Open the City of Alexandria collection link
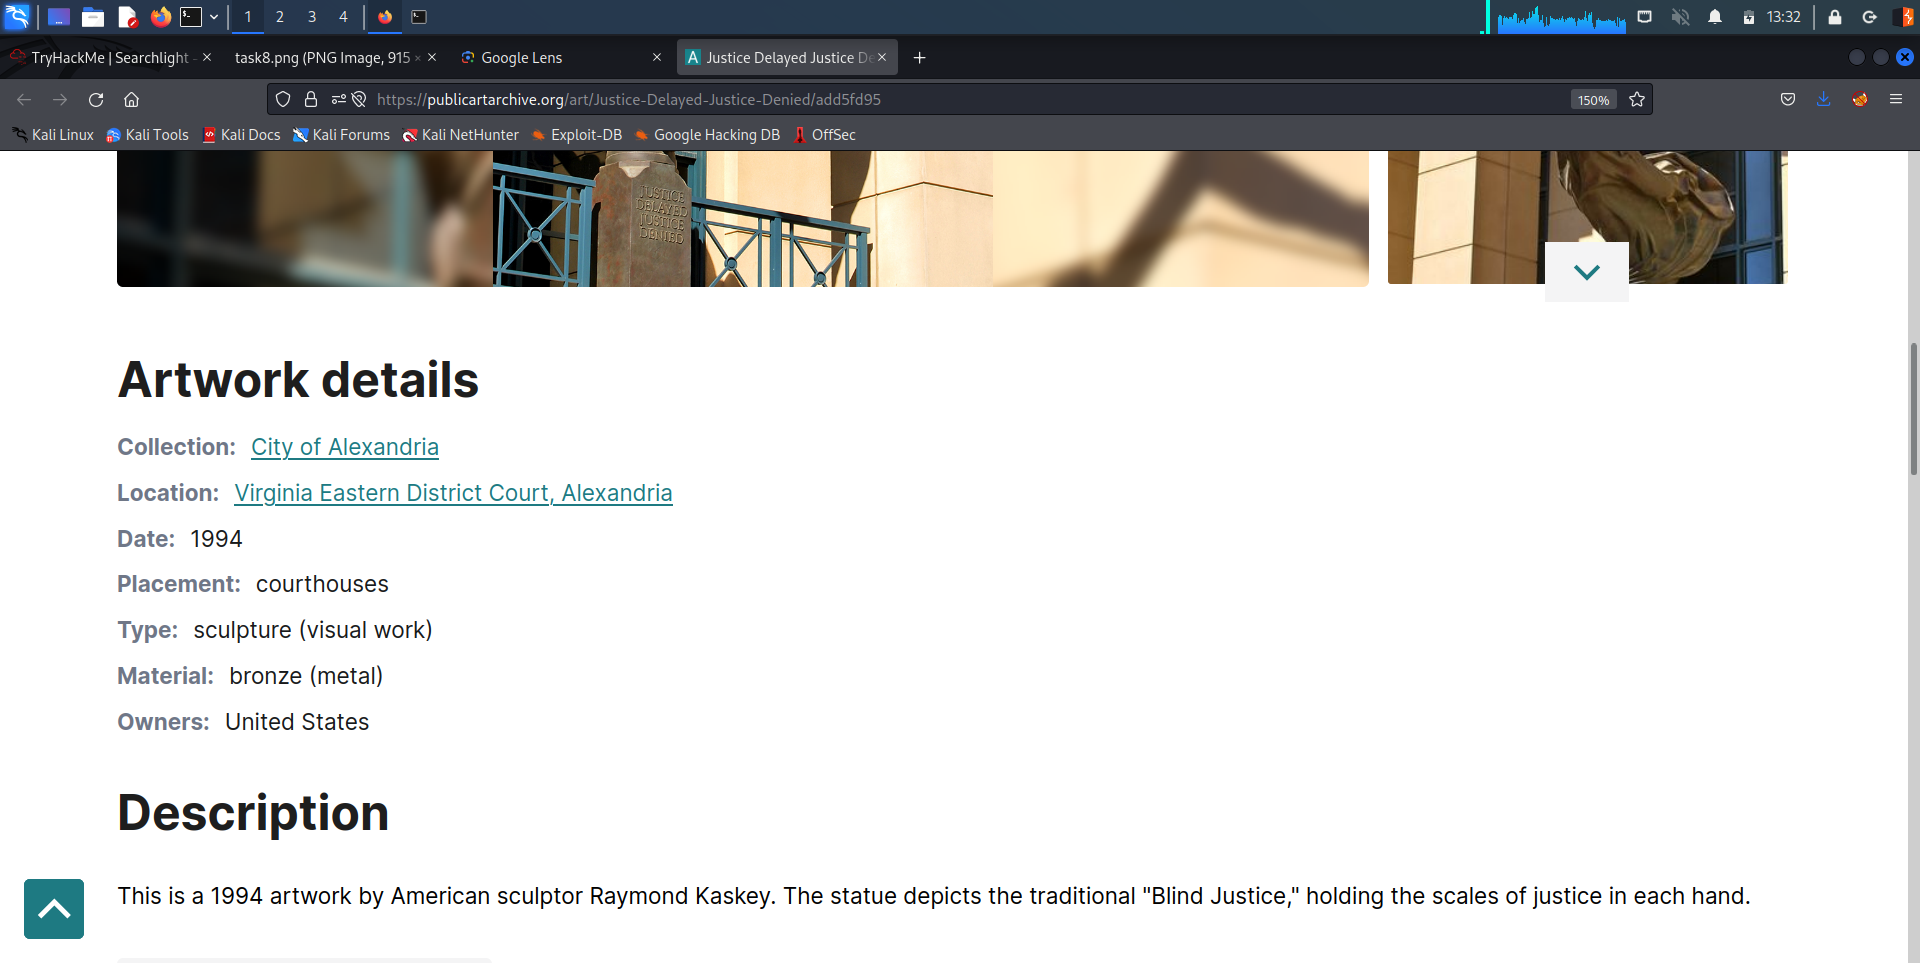Image resolution: width=1920 pixels, height=963 pixels. [344, 447]
